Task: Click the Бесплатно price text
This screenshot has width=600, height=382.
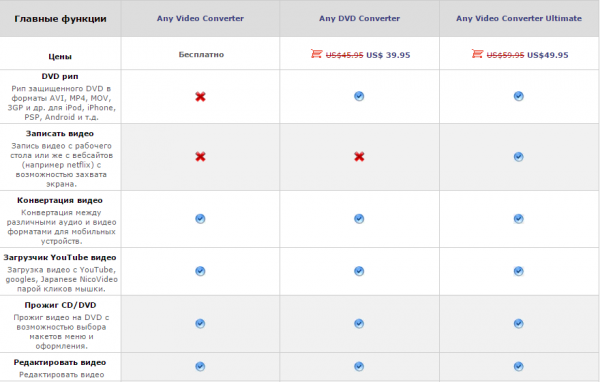Action: [201, 55]
